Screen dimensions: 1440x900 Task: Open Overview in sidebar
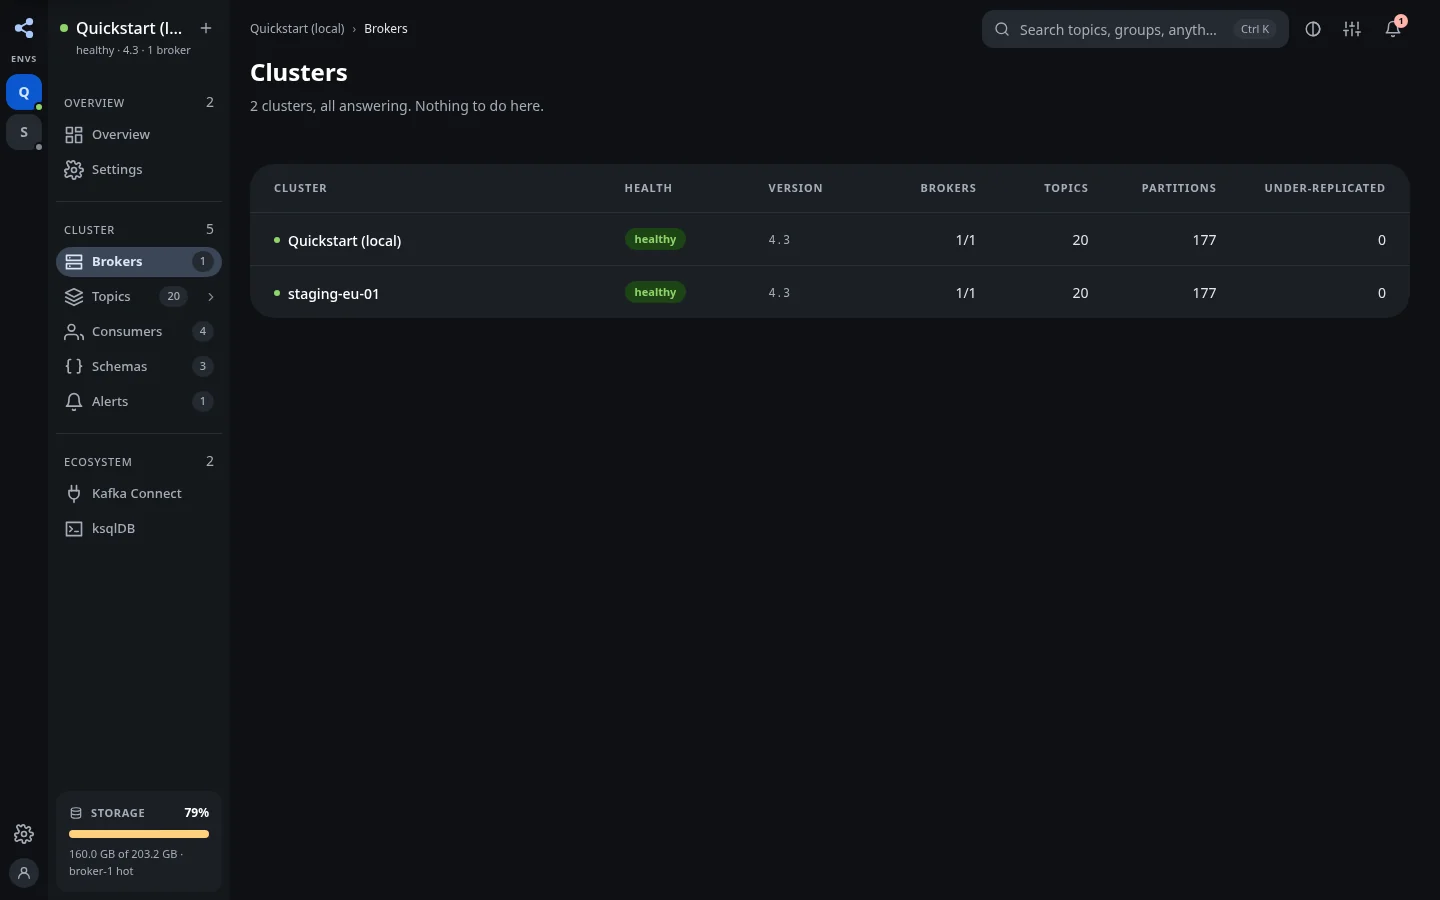139,134
